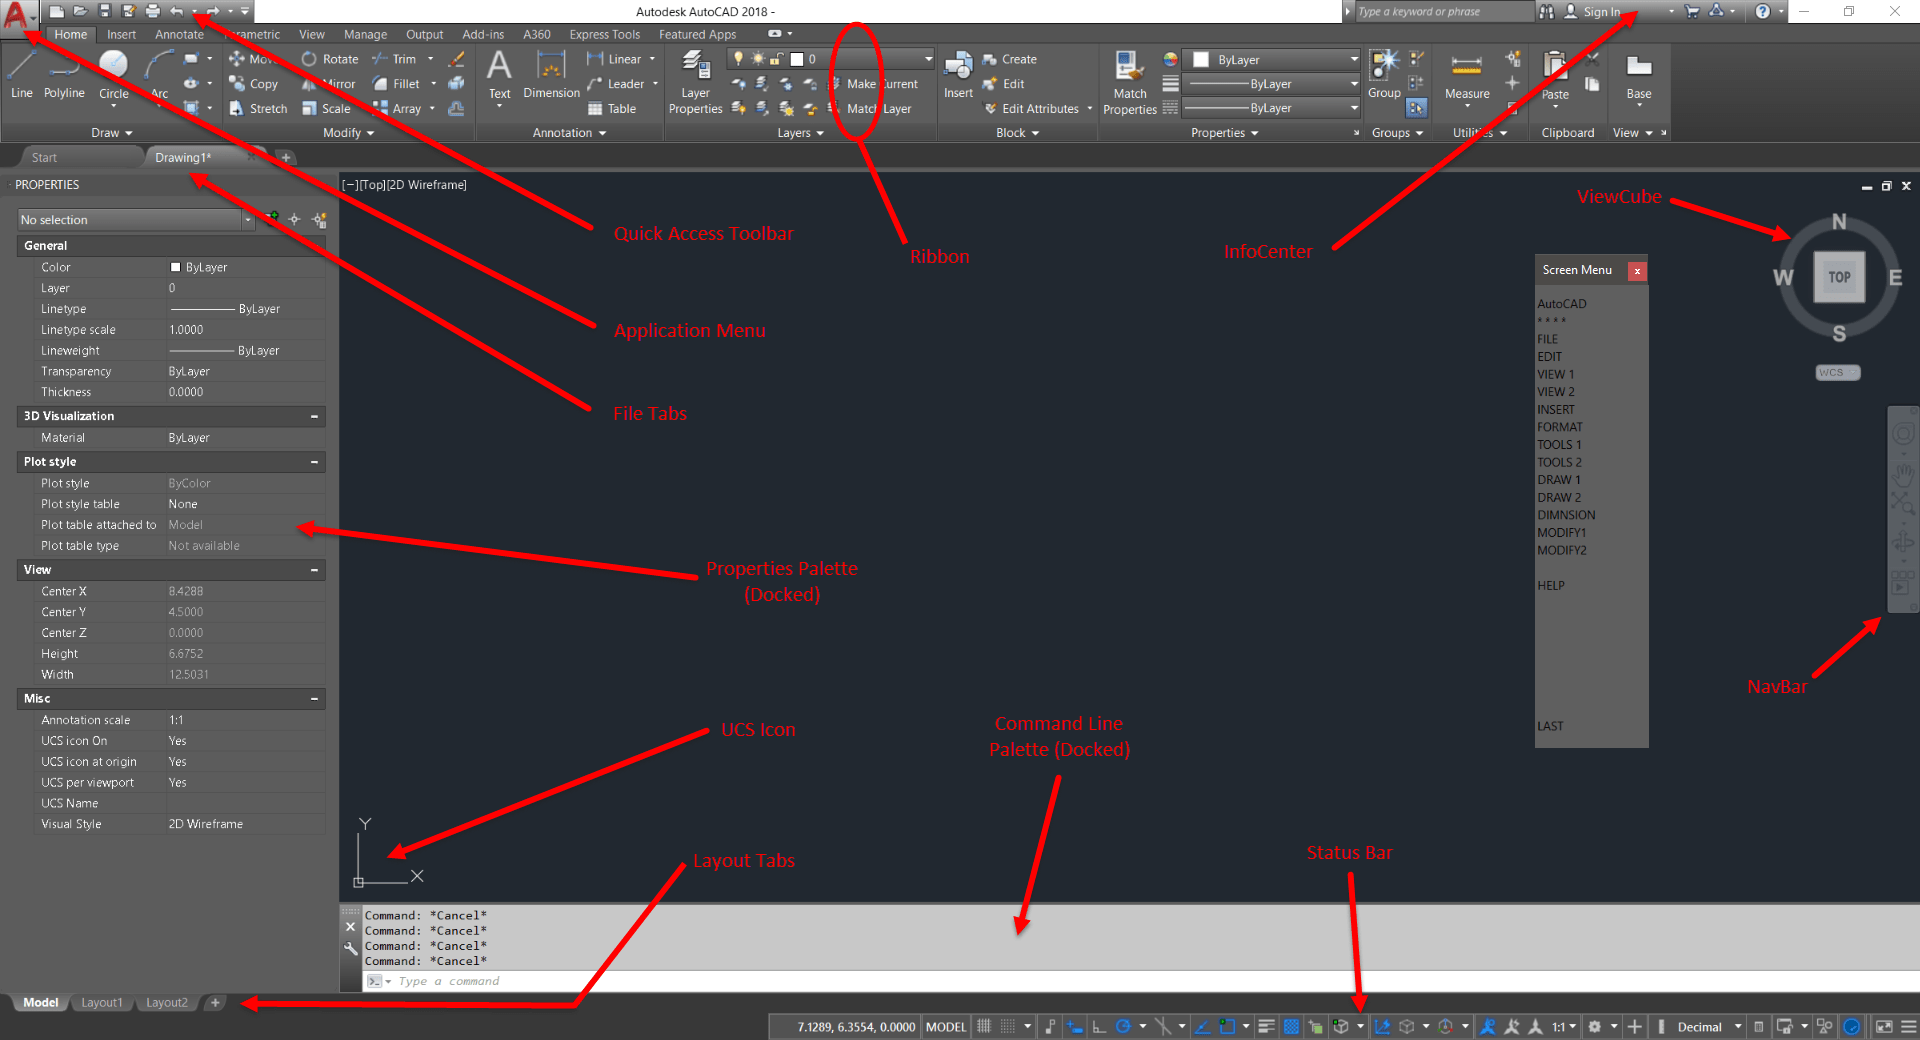This screenshot has height=1040, width=1920.
Task: Toggle MODEL space button in status bar
Action: [x=946, y=1027]
